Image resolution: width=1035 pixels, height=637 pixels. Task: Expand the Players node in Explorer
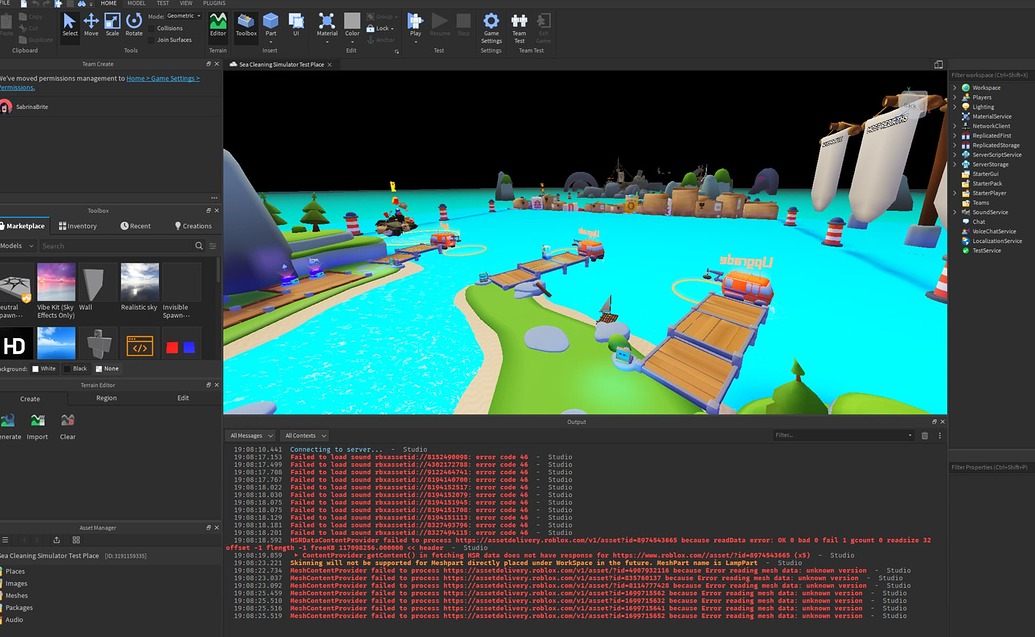coord(954,97)
